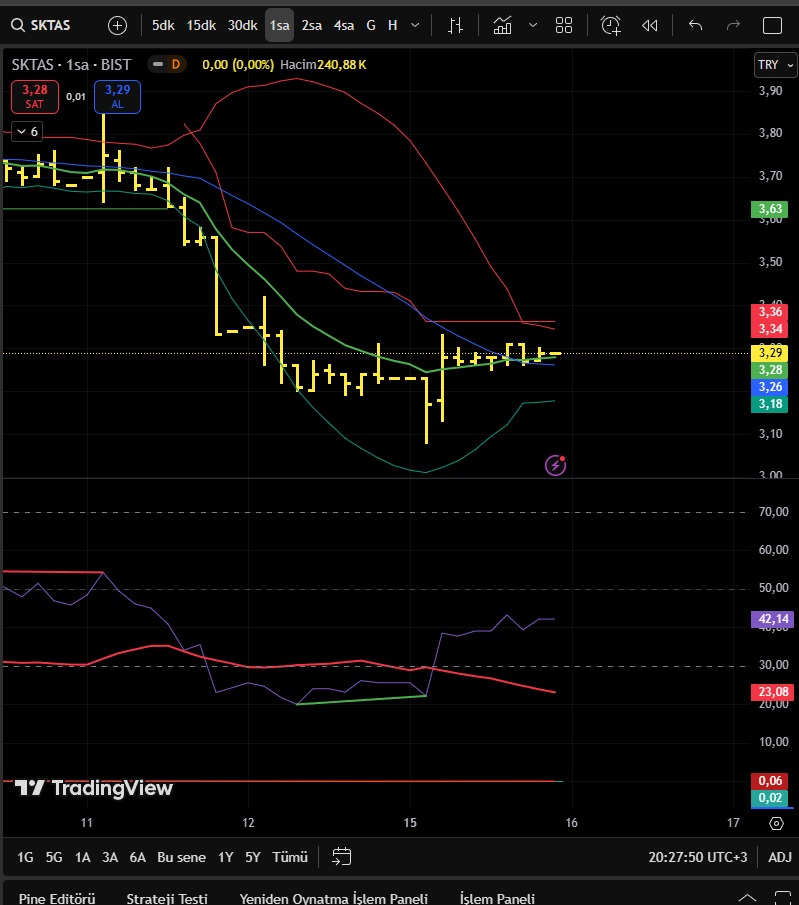The image size is (799, 905).
Task: Open the İşlem Paneli tab
Action: point(497,898)
